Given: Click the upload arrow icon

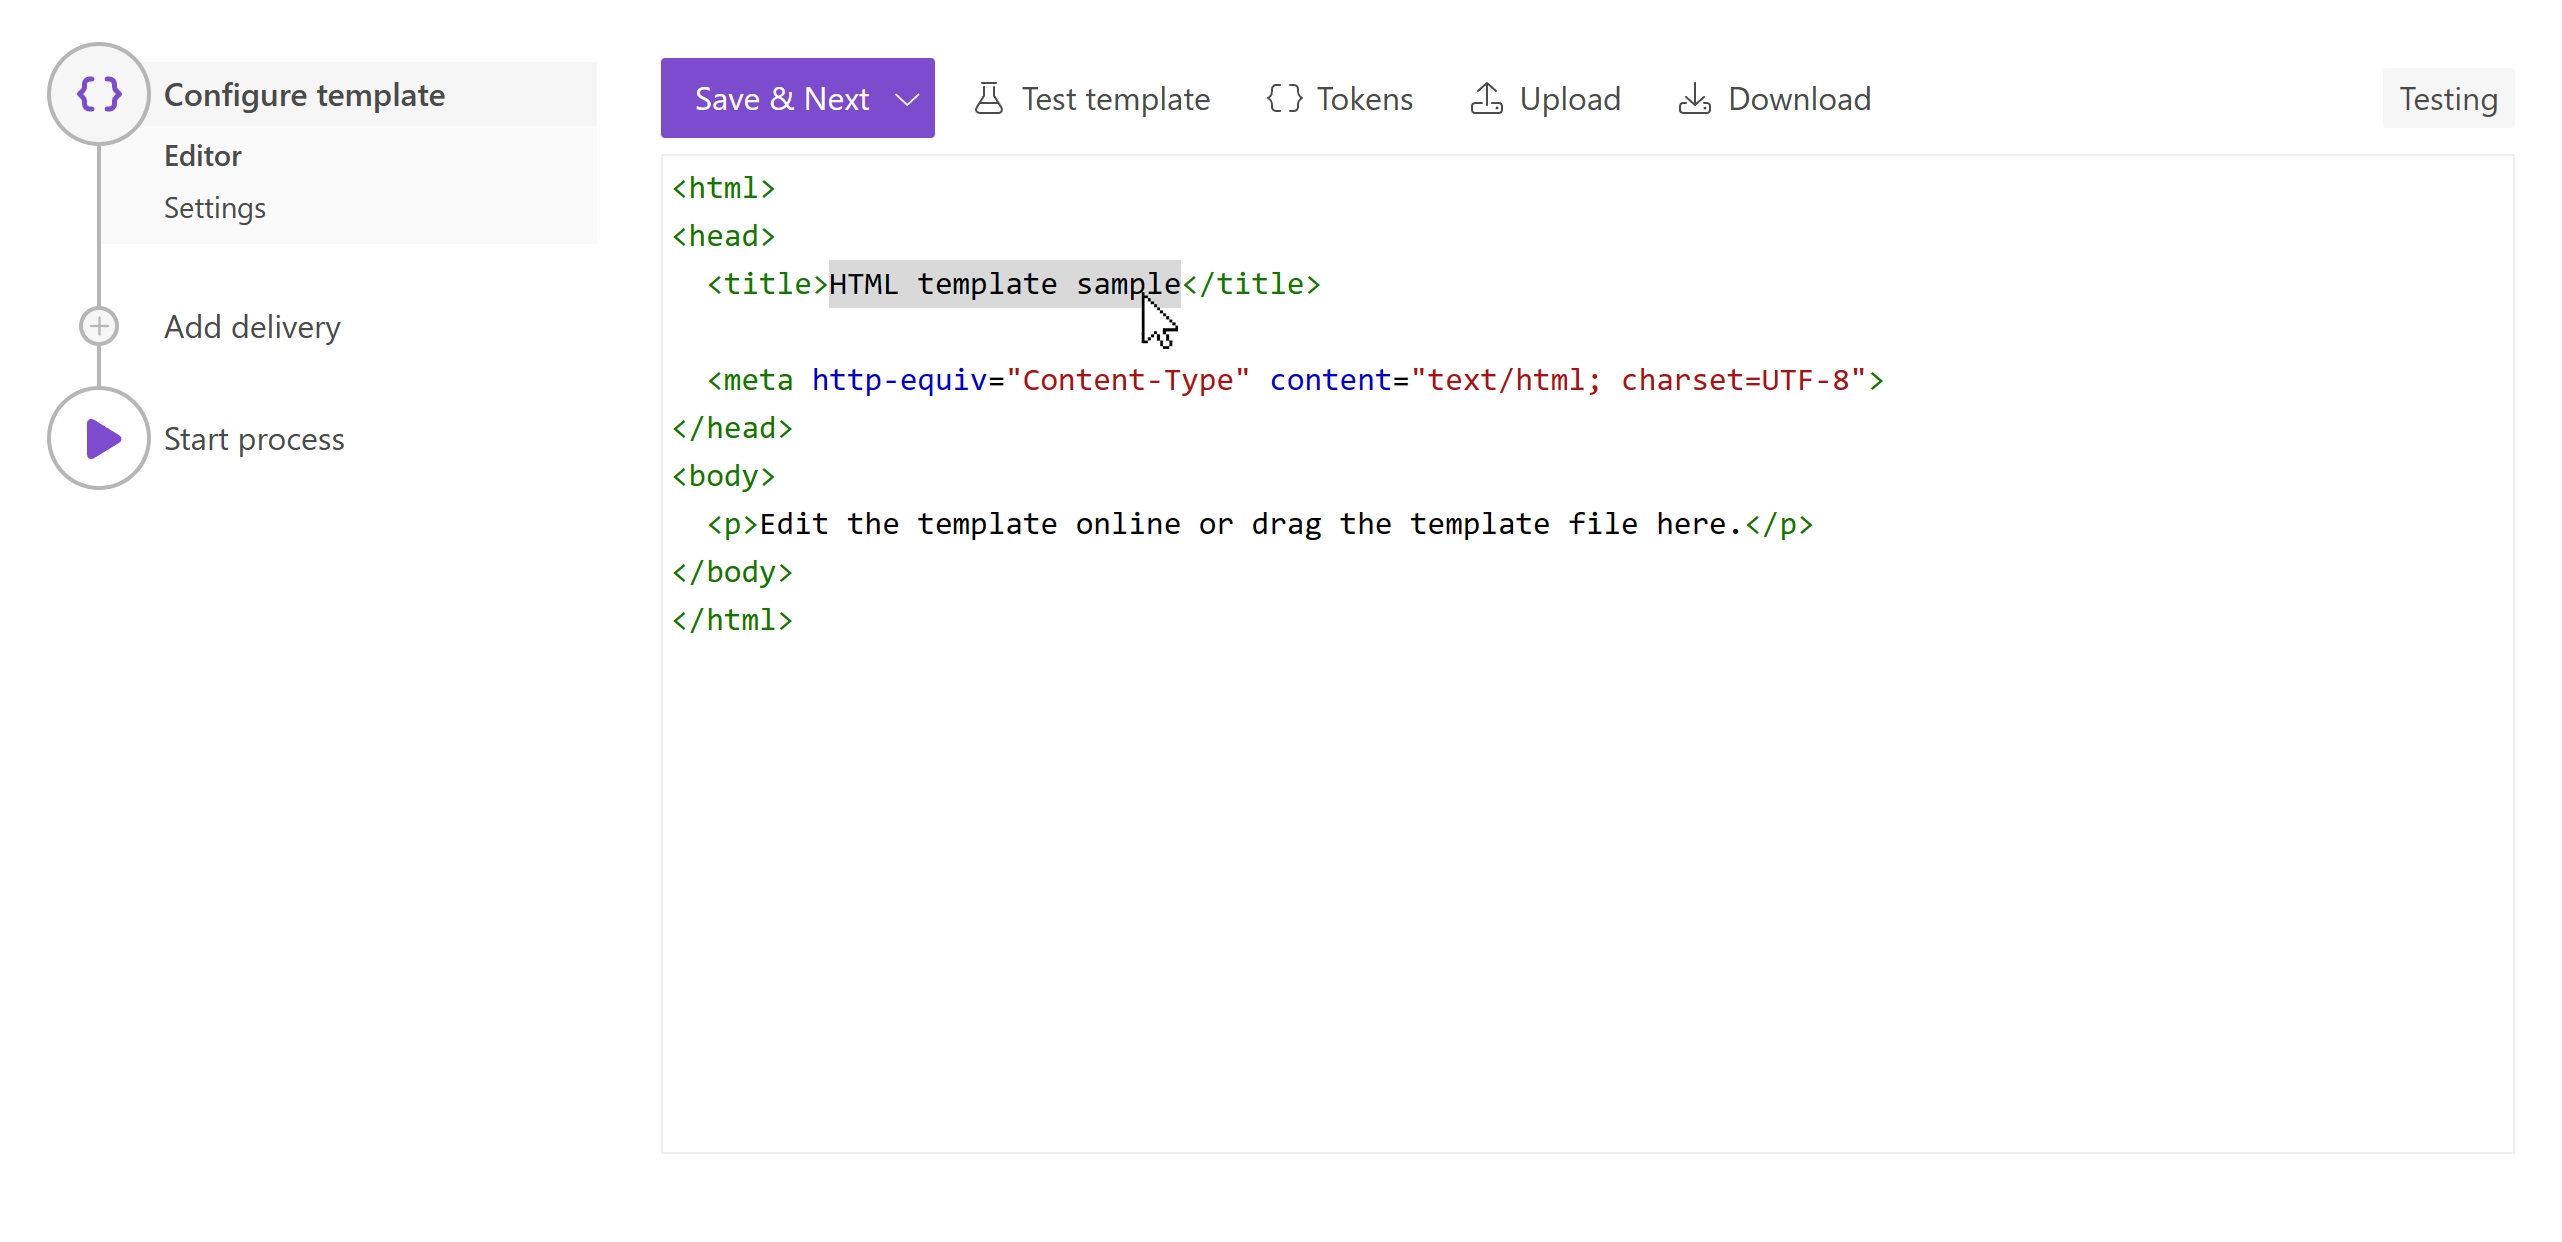Looking at the screenshot, I should [x=1486, y=98].
